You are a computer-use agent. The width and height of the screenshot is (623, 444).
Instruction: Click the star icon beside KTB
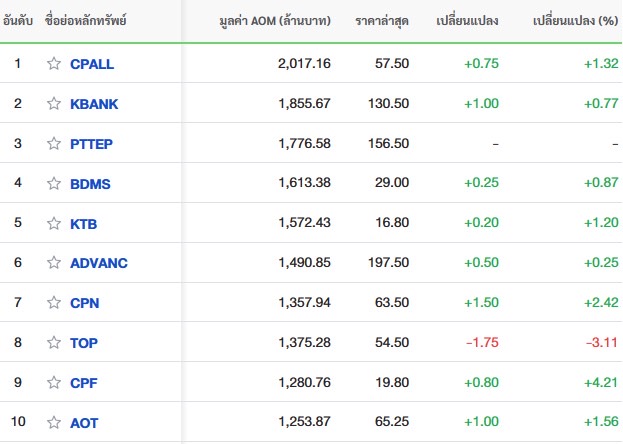pyautogui.click(x=54, y=223)
